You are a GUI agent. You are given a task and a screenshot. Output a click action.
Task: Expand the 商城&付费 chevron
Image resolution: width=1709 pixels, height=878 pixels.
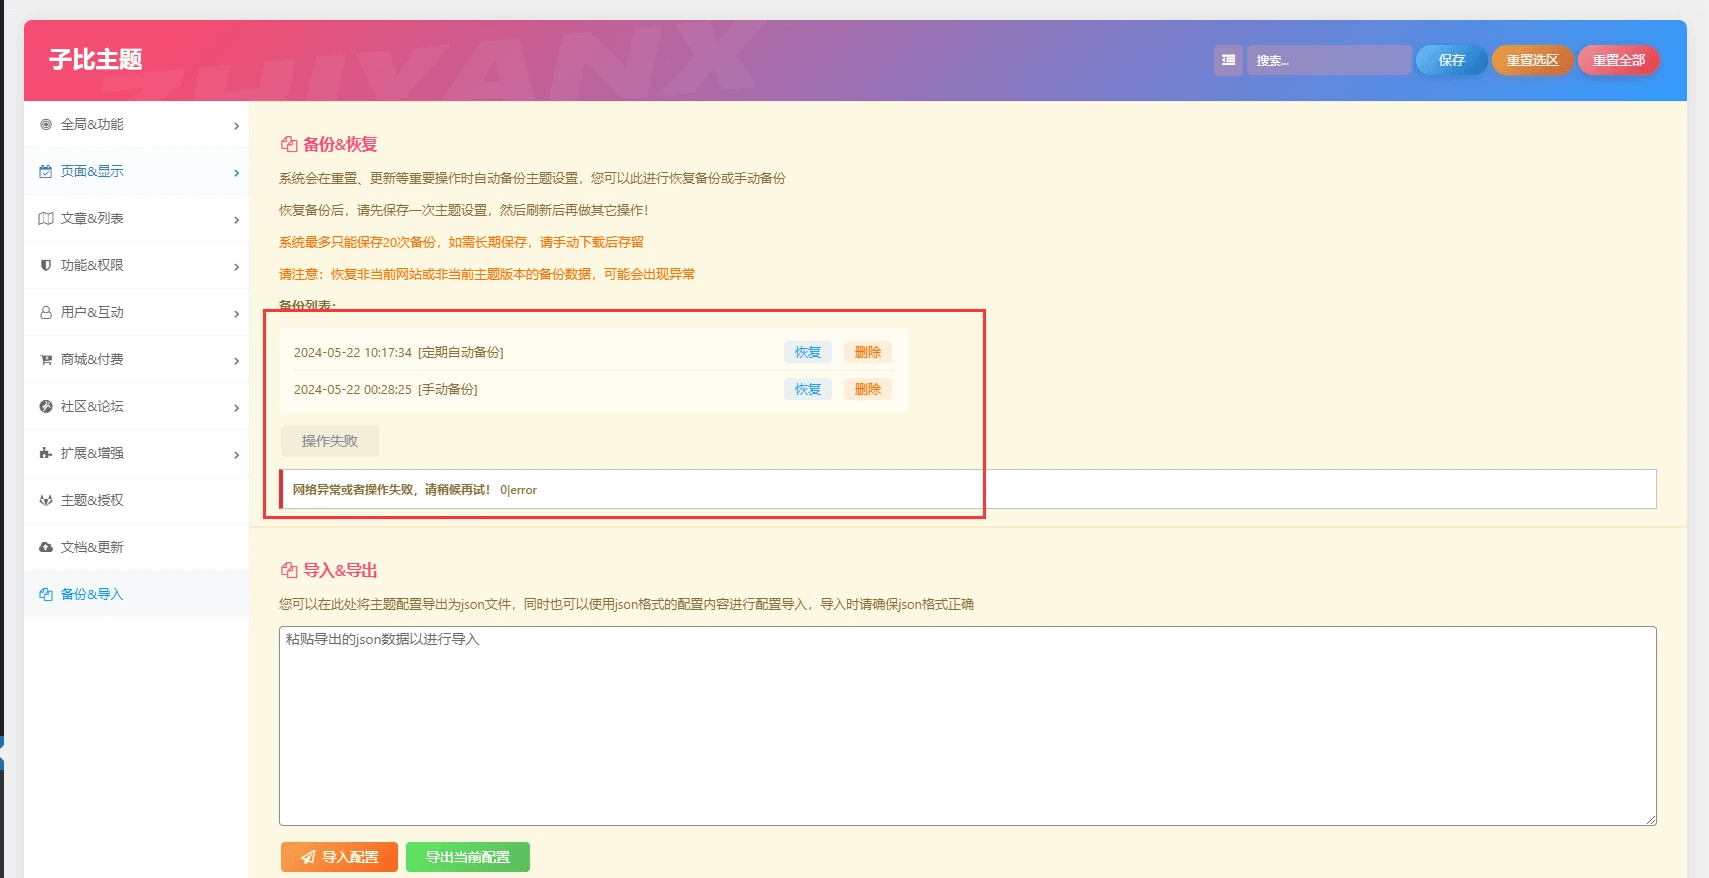[236, 361]
